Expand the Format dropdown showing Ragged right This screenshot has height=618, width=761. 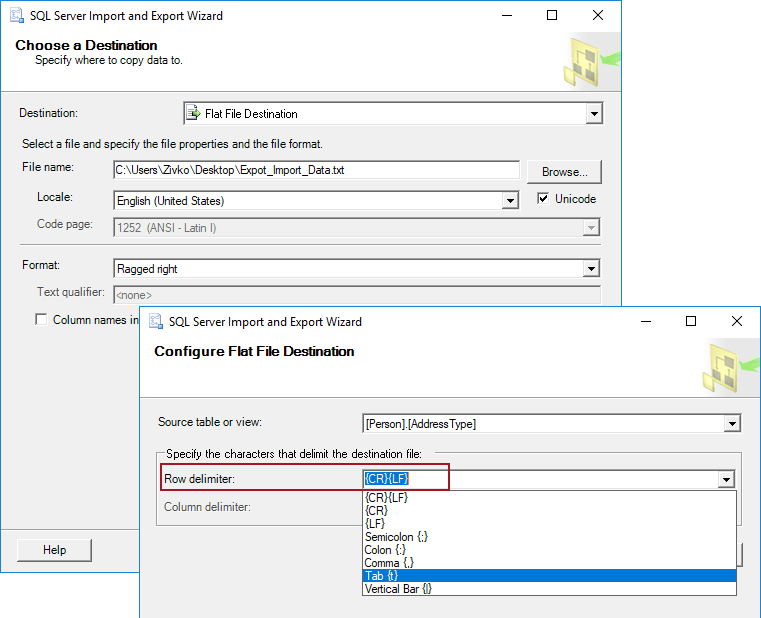[x=591, y=268]
